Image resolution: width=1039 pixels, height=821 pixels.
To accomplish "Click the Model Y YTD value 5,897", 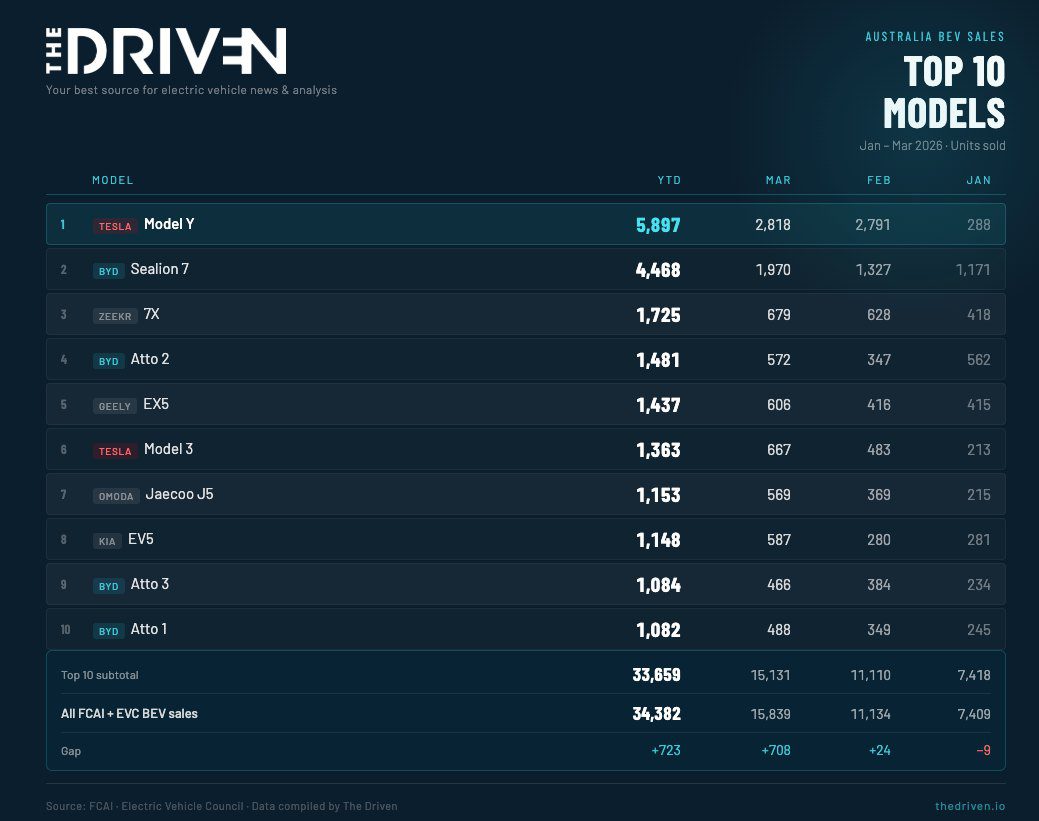I will (658, 225).
